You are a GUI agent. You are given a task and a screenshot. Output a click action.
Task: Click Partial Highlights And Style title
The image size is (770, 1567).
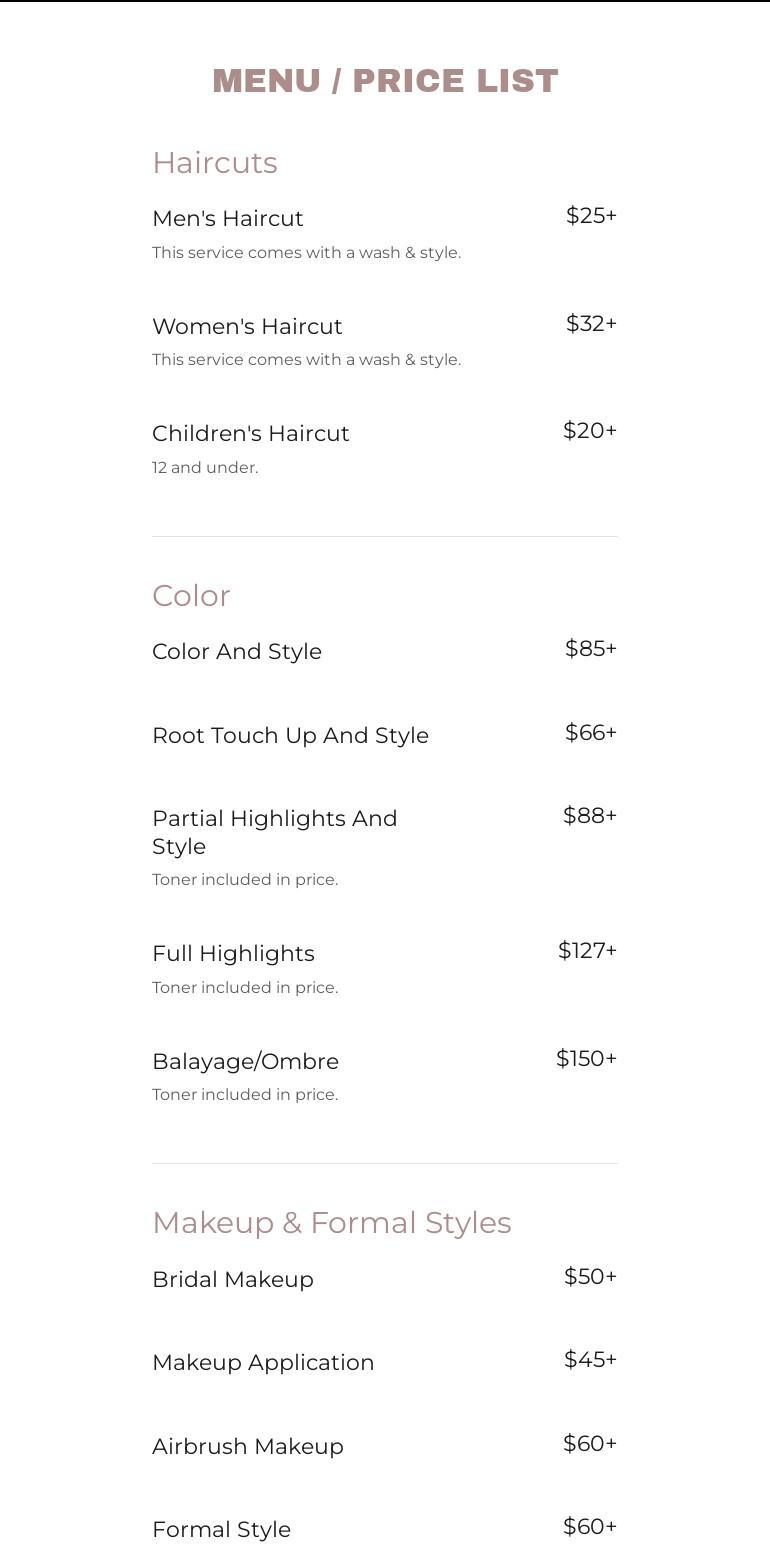pyautogui.click(x=275, y=832)
